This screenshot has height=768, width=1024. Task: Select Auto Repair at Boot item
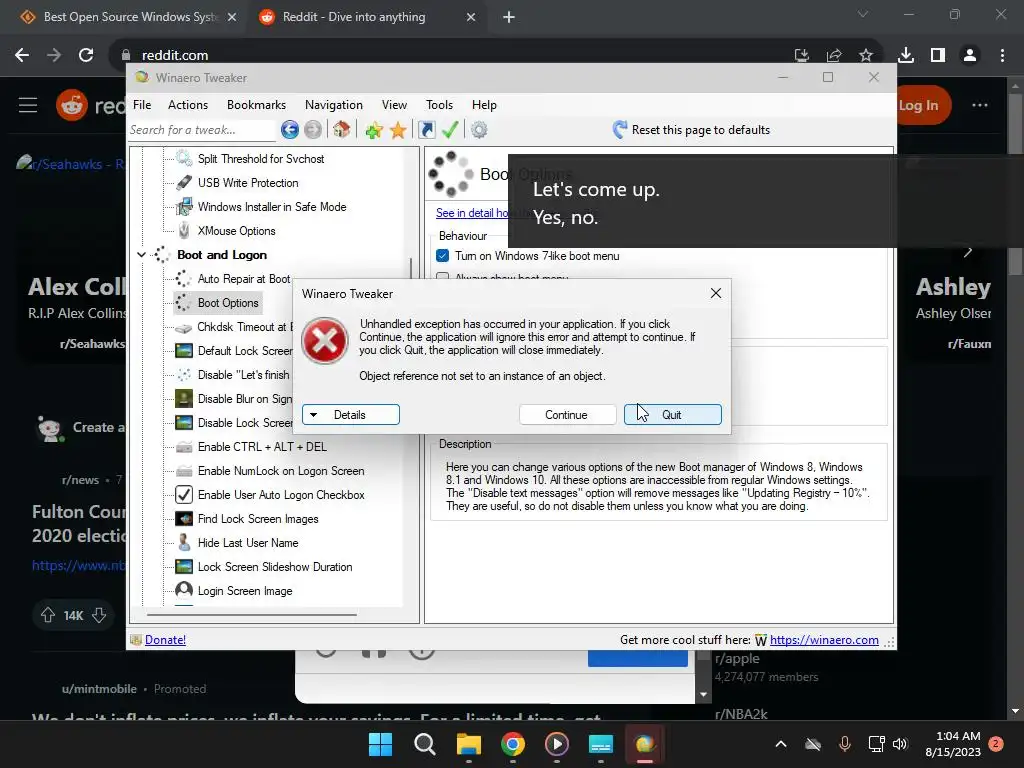244,279
